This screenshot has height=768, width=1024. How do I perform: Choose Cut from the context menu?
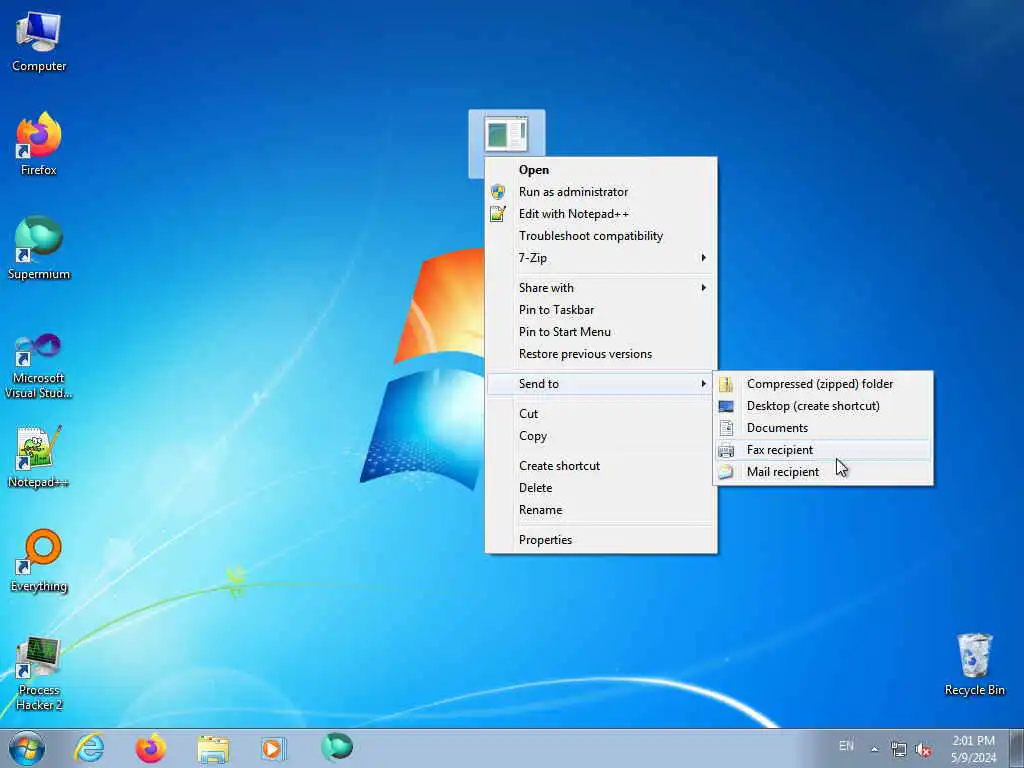(x=601, y=414)
